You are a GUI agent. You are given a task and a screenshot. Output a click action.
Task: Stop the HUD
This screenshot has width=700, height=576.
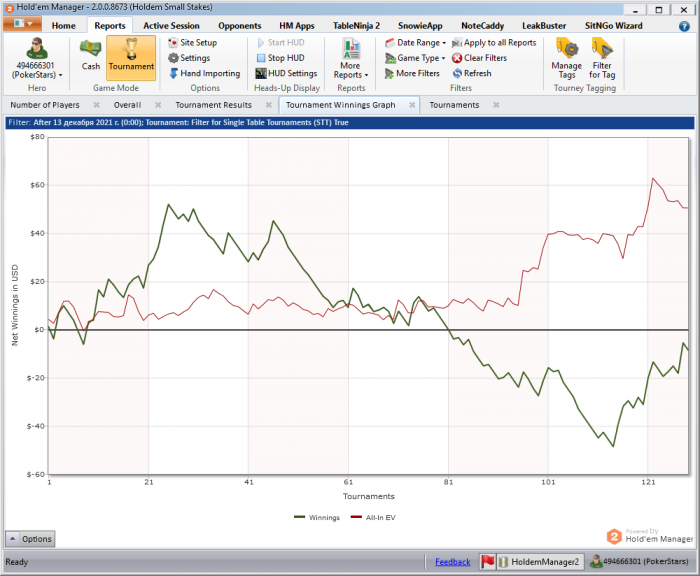(x=260, y=58)
